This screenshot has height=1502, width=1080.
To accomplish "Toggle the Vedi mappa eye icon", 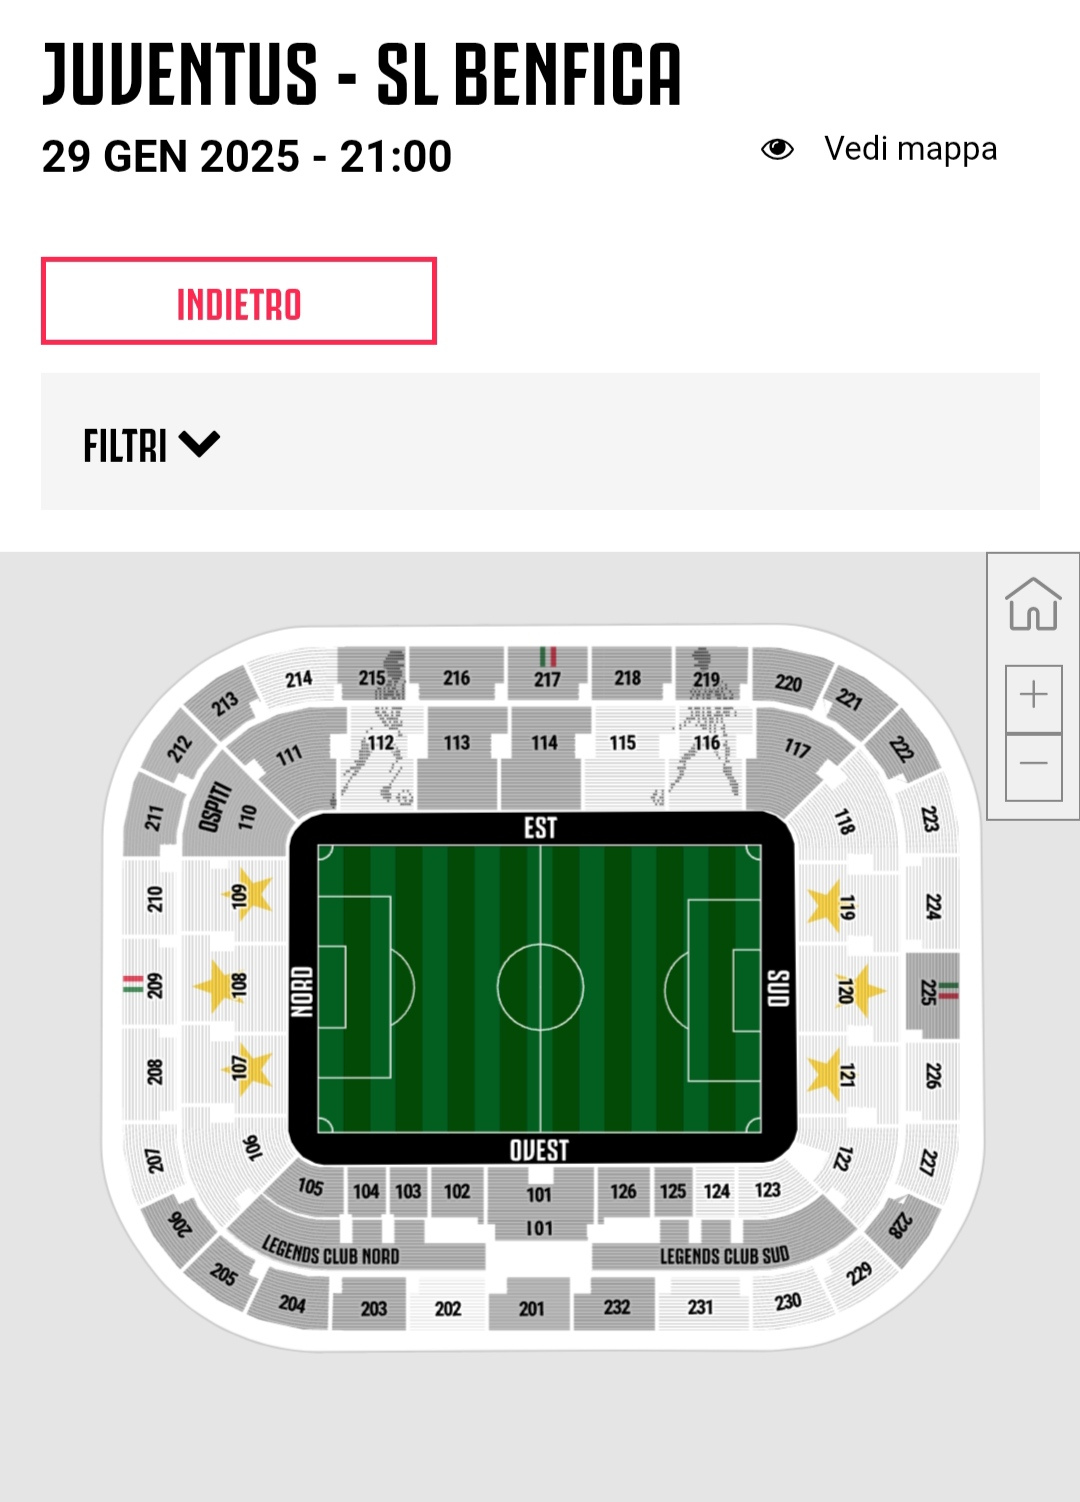I will click(777, 150).
